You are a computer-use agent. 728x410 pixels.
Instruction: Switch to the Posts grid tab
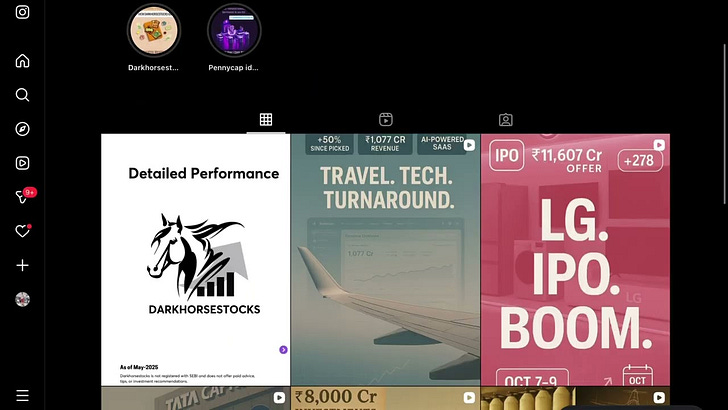(x=266, y=120)
